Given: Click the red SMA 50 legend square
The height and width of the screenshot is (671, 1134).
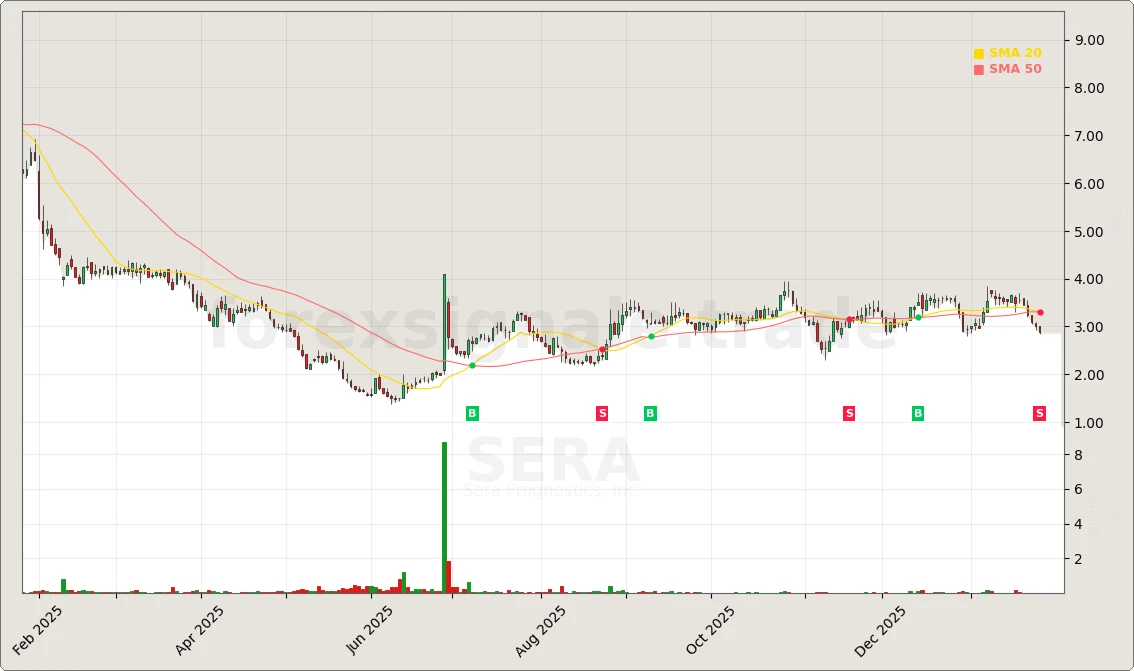Looking at the screenshot, I should (x=979, y=68).
